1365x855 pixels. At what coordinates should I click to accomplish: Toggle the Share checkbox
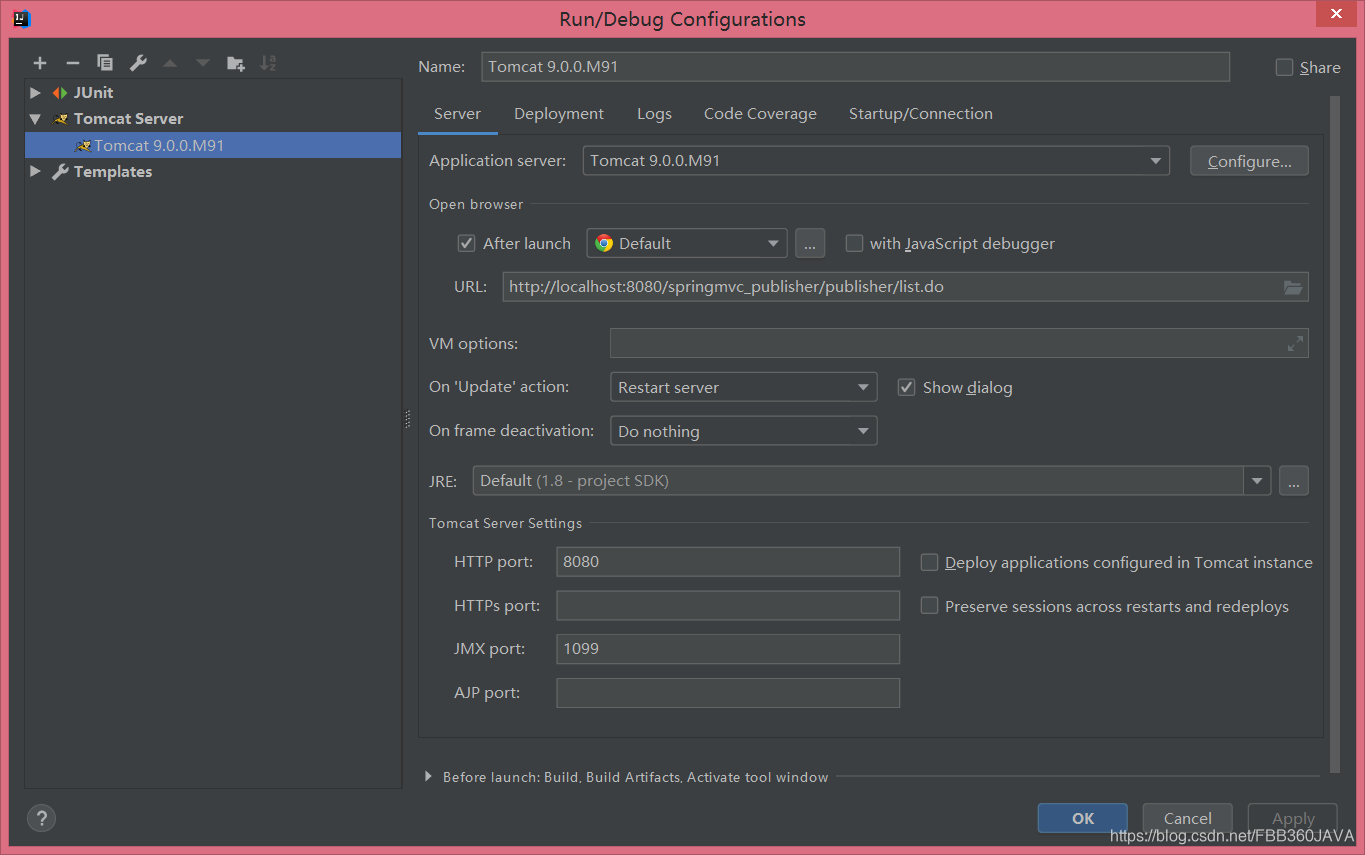(1285, 67)
